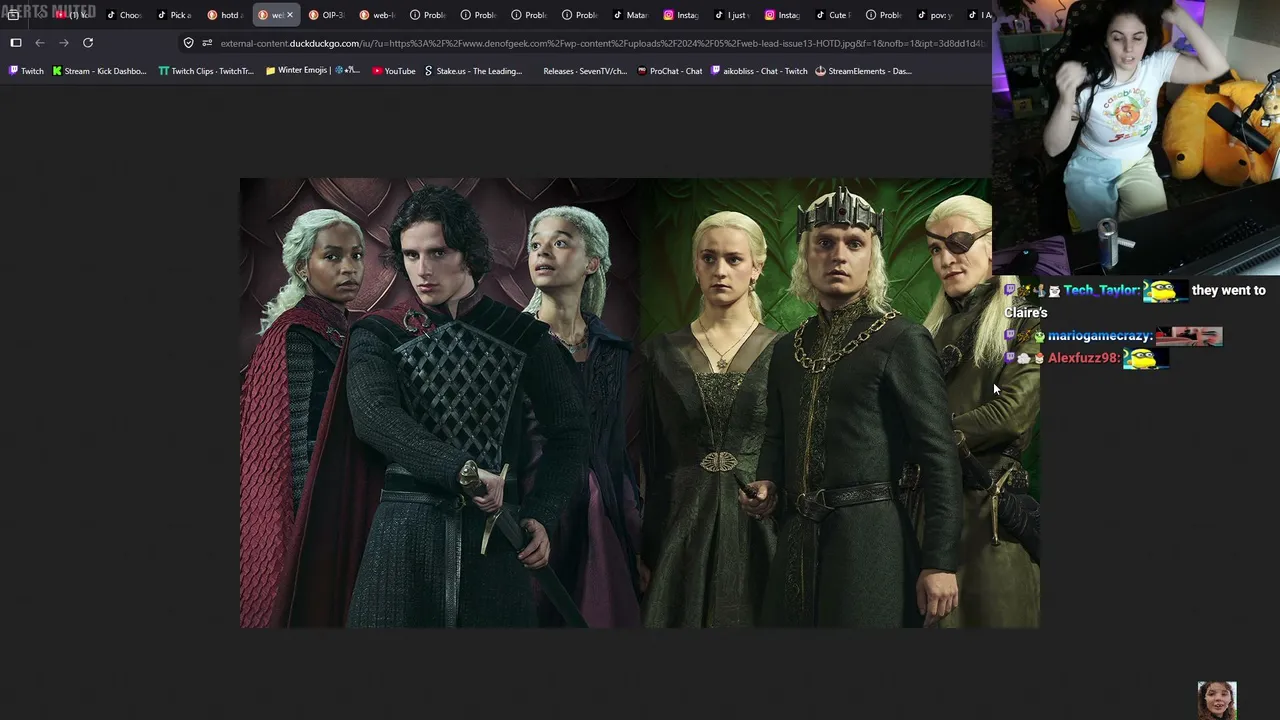1280x720 pixels.
Task: Open site permissions icon in address bar
Action: pos(207,43)
